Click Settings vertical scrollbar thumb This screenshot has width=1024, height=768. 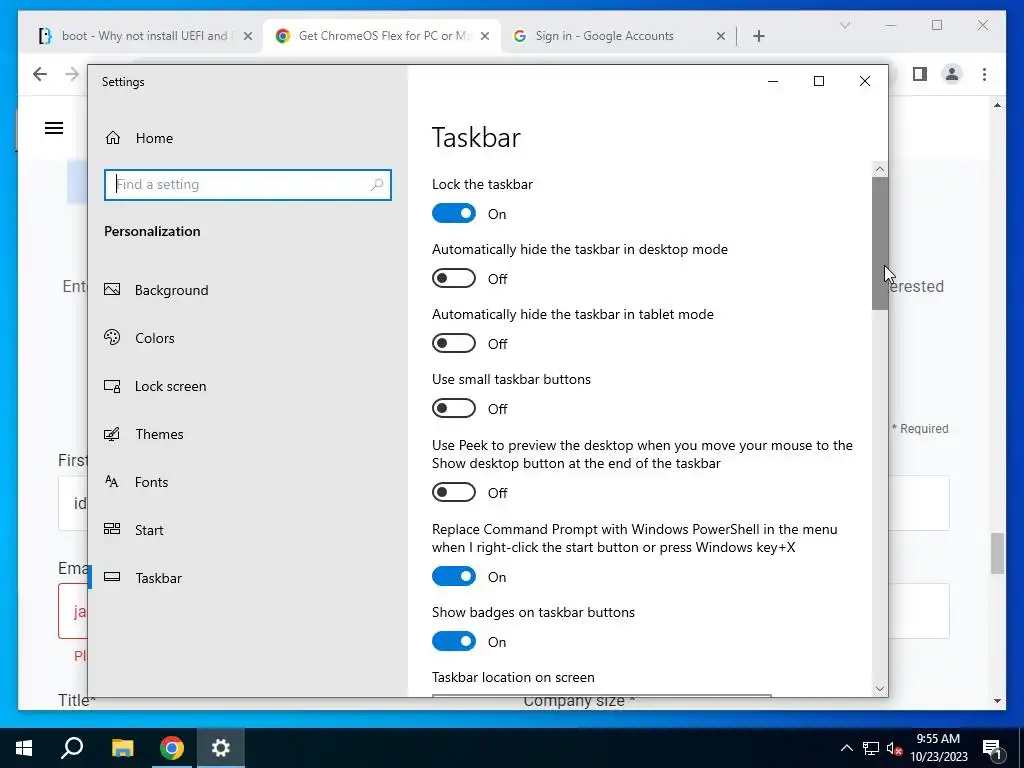click(x=880, y=243)
